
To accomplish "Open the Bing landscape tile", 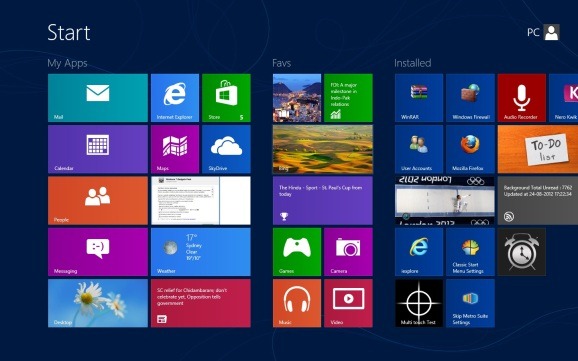I will [323, 149].
